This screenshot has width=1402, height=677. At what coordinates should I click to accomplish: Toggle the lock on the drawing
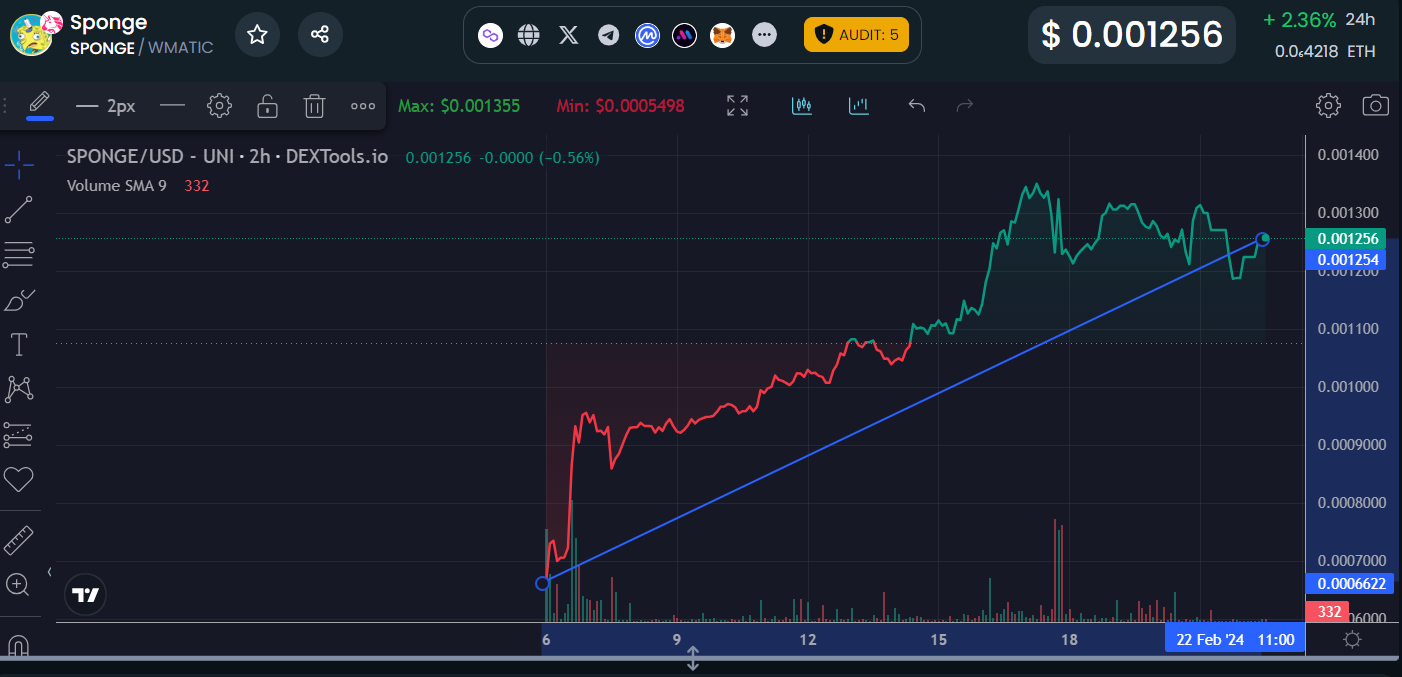(267, 105)
